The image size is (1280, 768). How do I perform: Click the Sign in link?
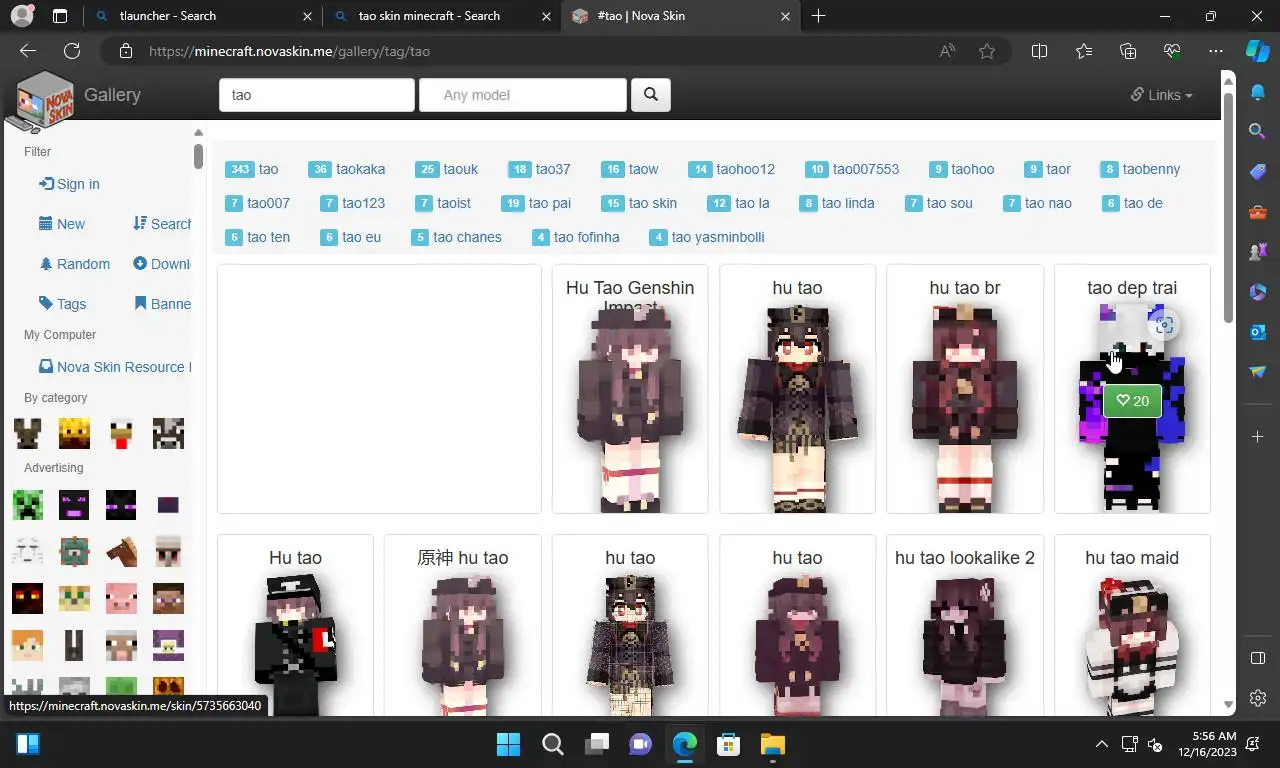click(x=69, y=184)
